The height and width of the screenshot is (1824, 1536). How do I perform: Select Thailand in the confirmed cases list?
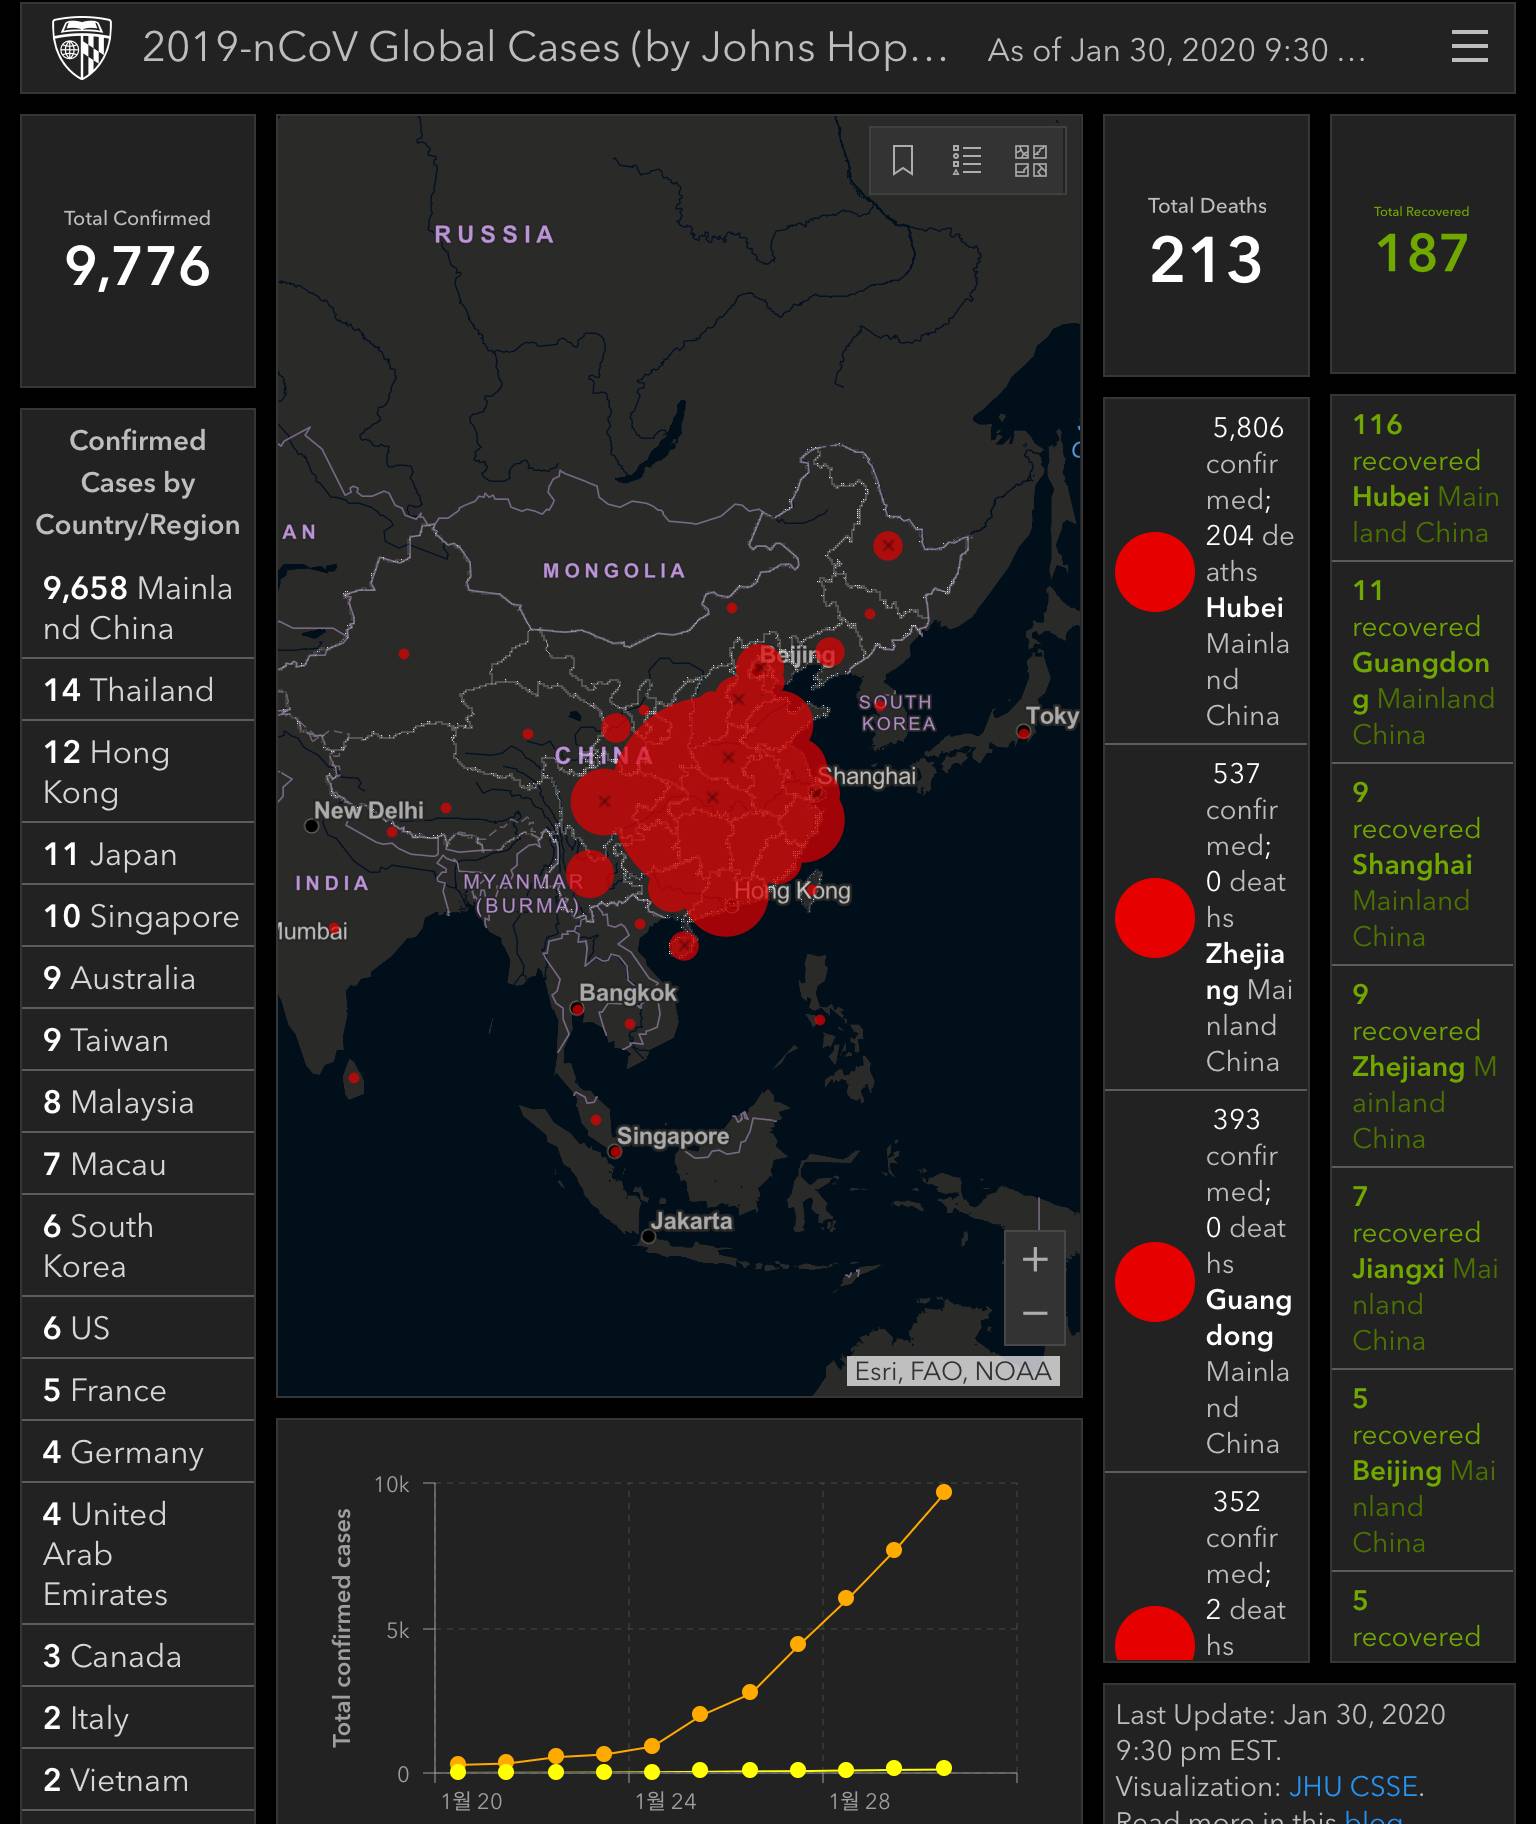pyautogui.click(x=137, y=690)
